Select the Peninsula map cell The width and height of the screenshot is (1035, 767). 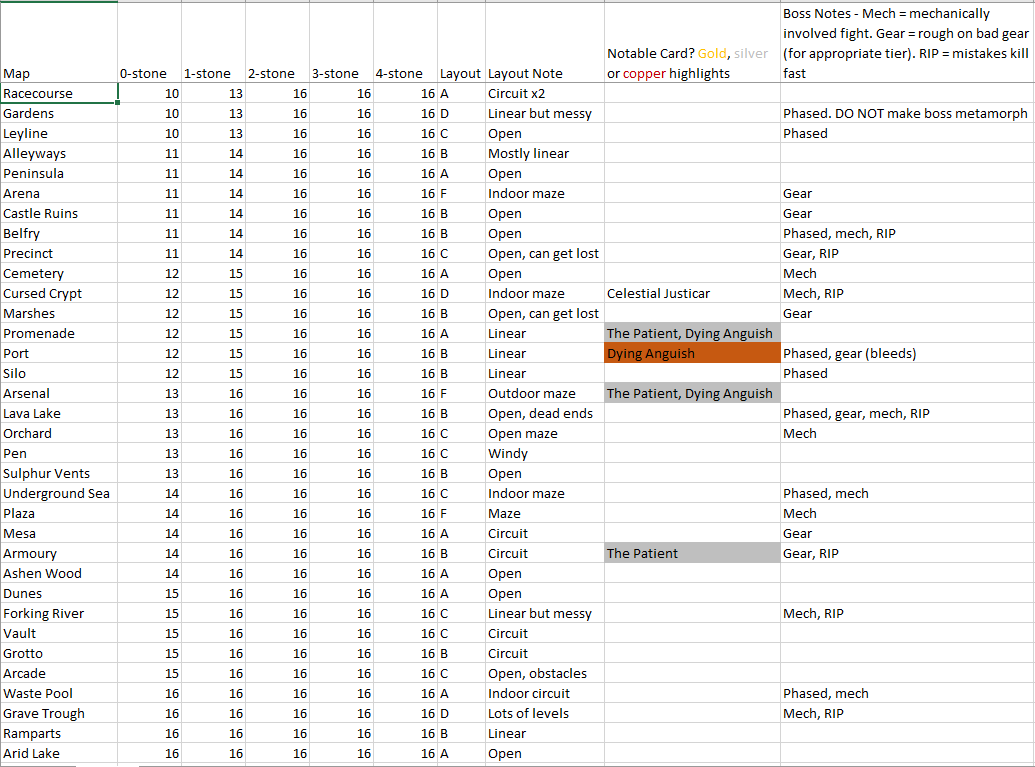59,174
